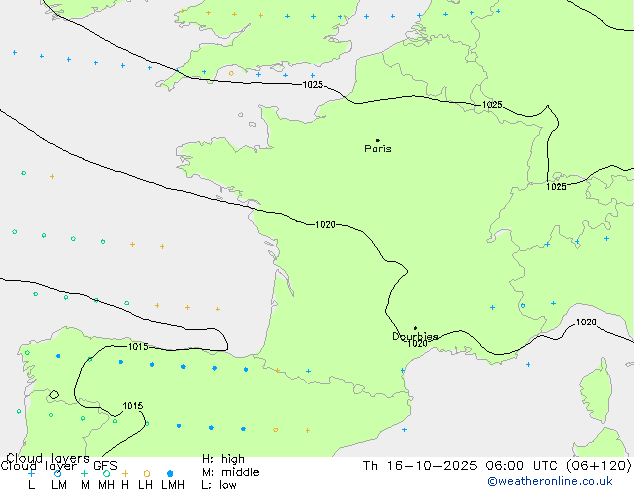
Task: Click the lower 1015 isobar label in Spain
Action: point(133,406)
